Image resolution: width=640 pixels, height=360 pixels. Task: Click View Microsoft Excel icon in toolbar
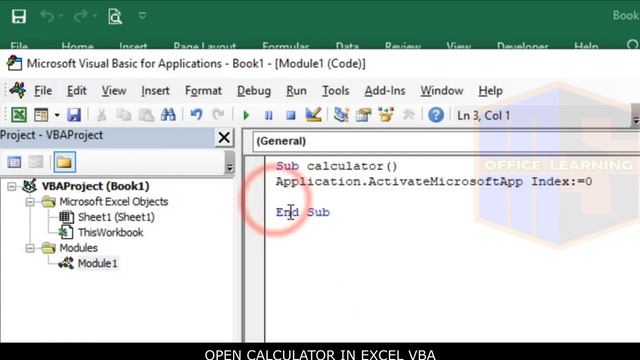[19, 115]
